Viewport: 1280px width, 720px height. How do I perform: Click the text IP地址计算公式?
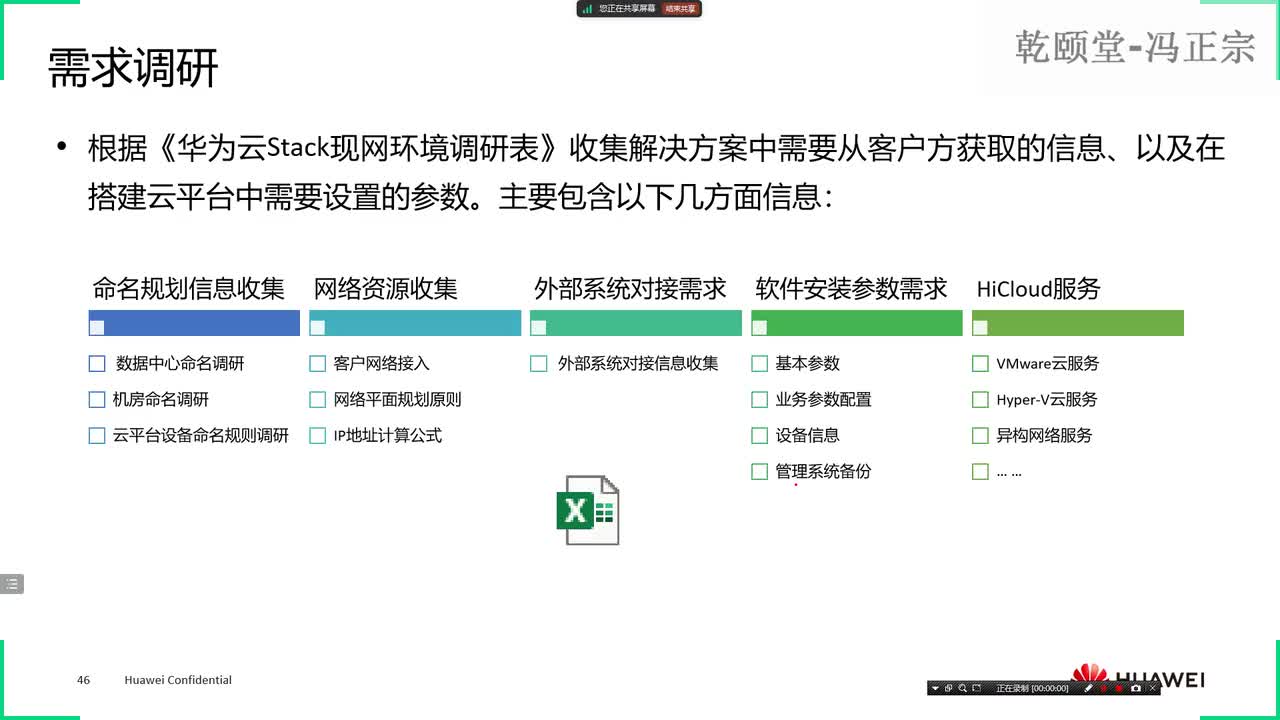pos(388,436)
